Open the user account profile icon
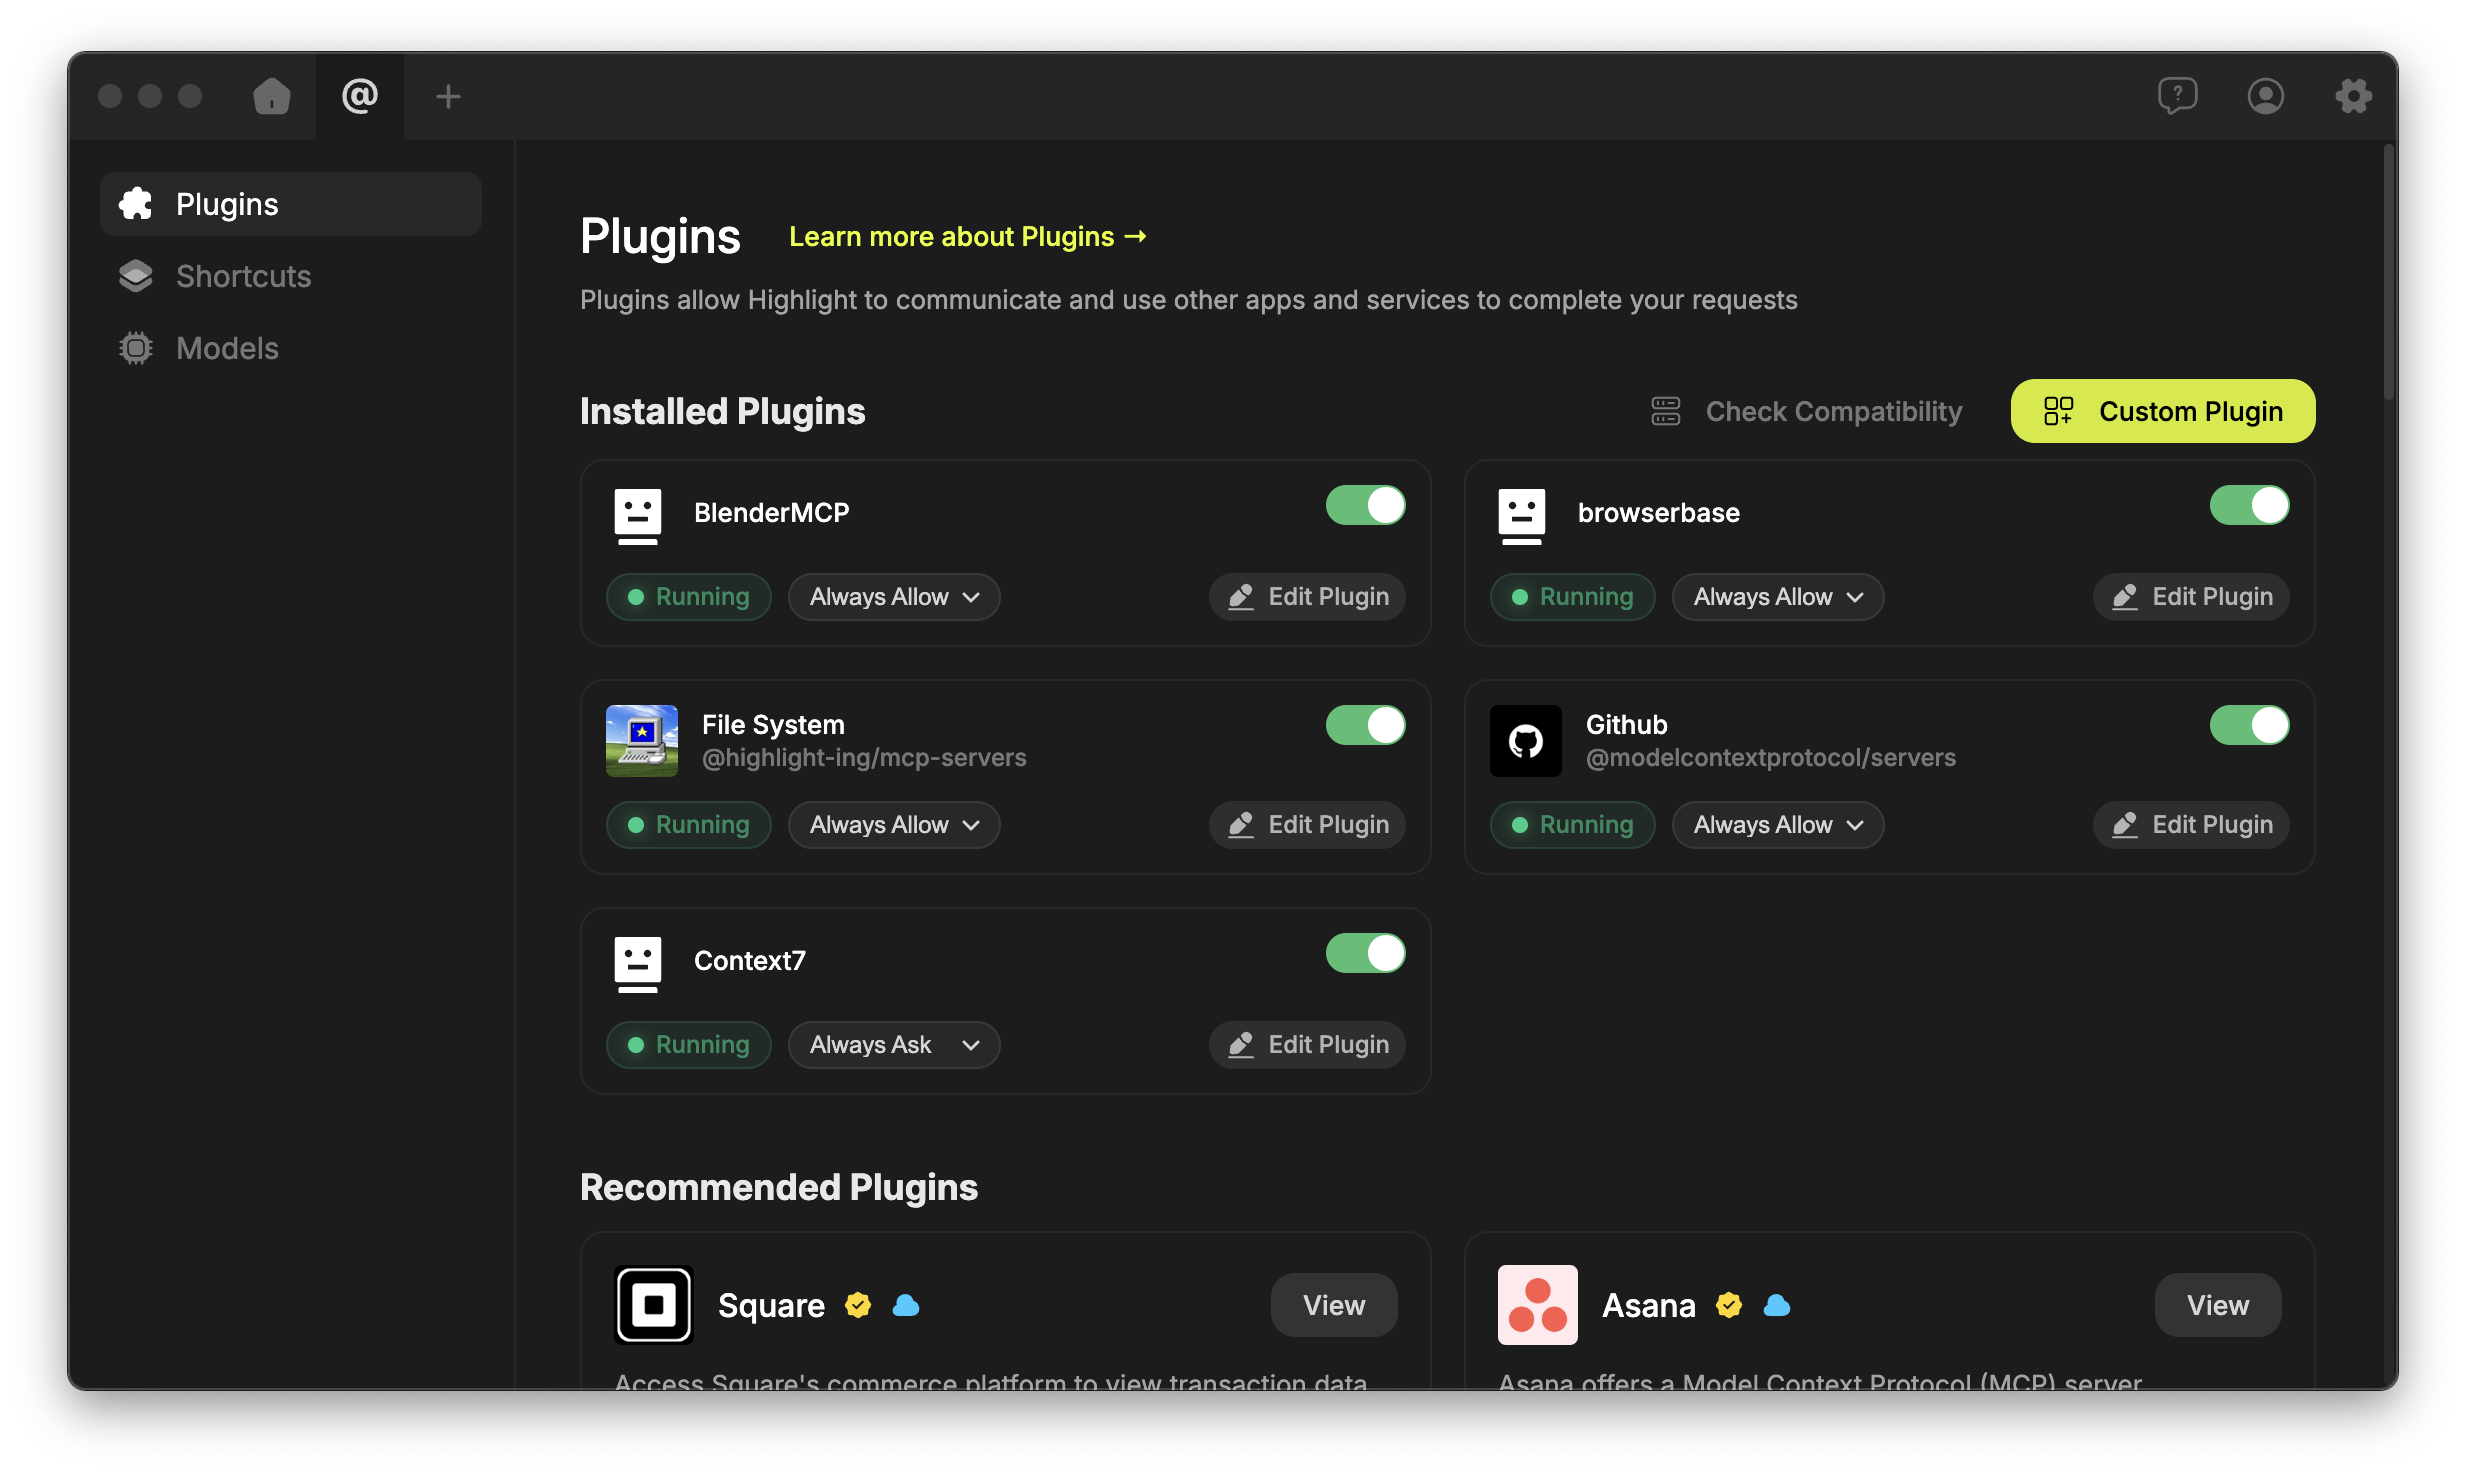The height and width of the screenshot is (1474, 2466). 2265,96
